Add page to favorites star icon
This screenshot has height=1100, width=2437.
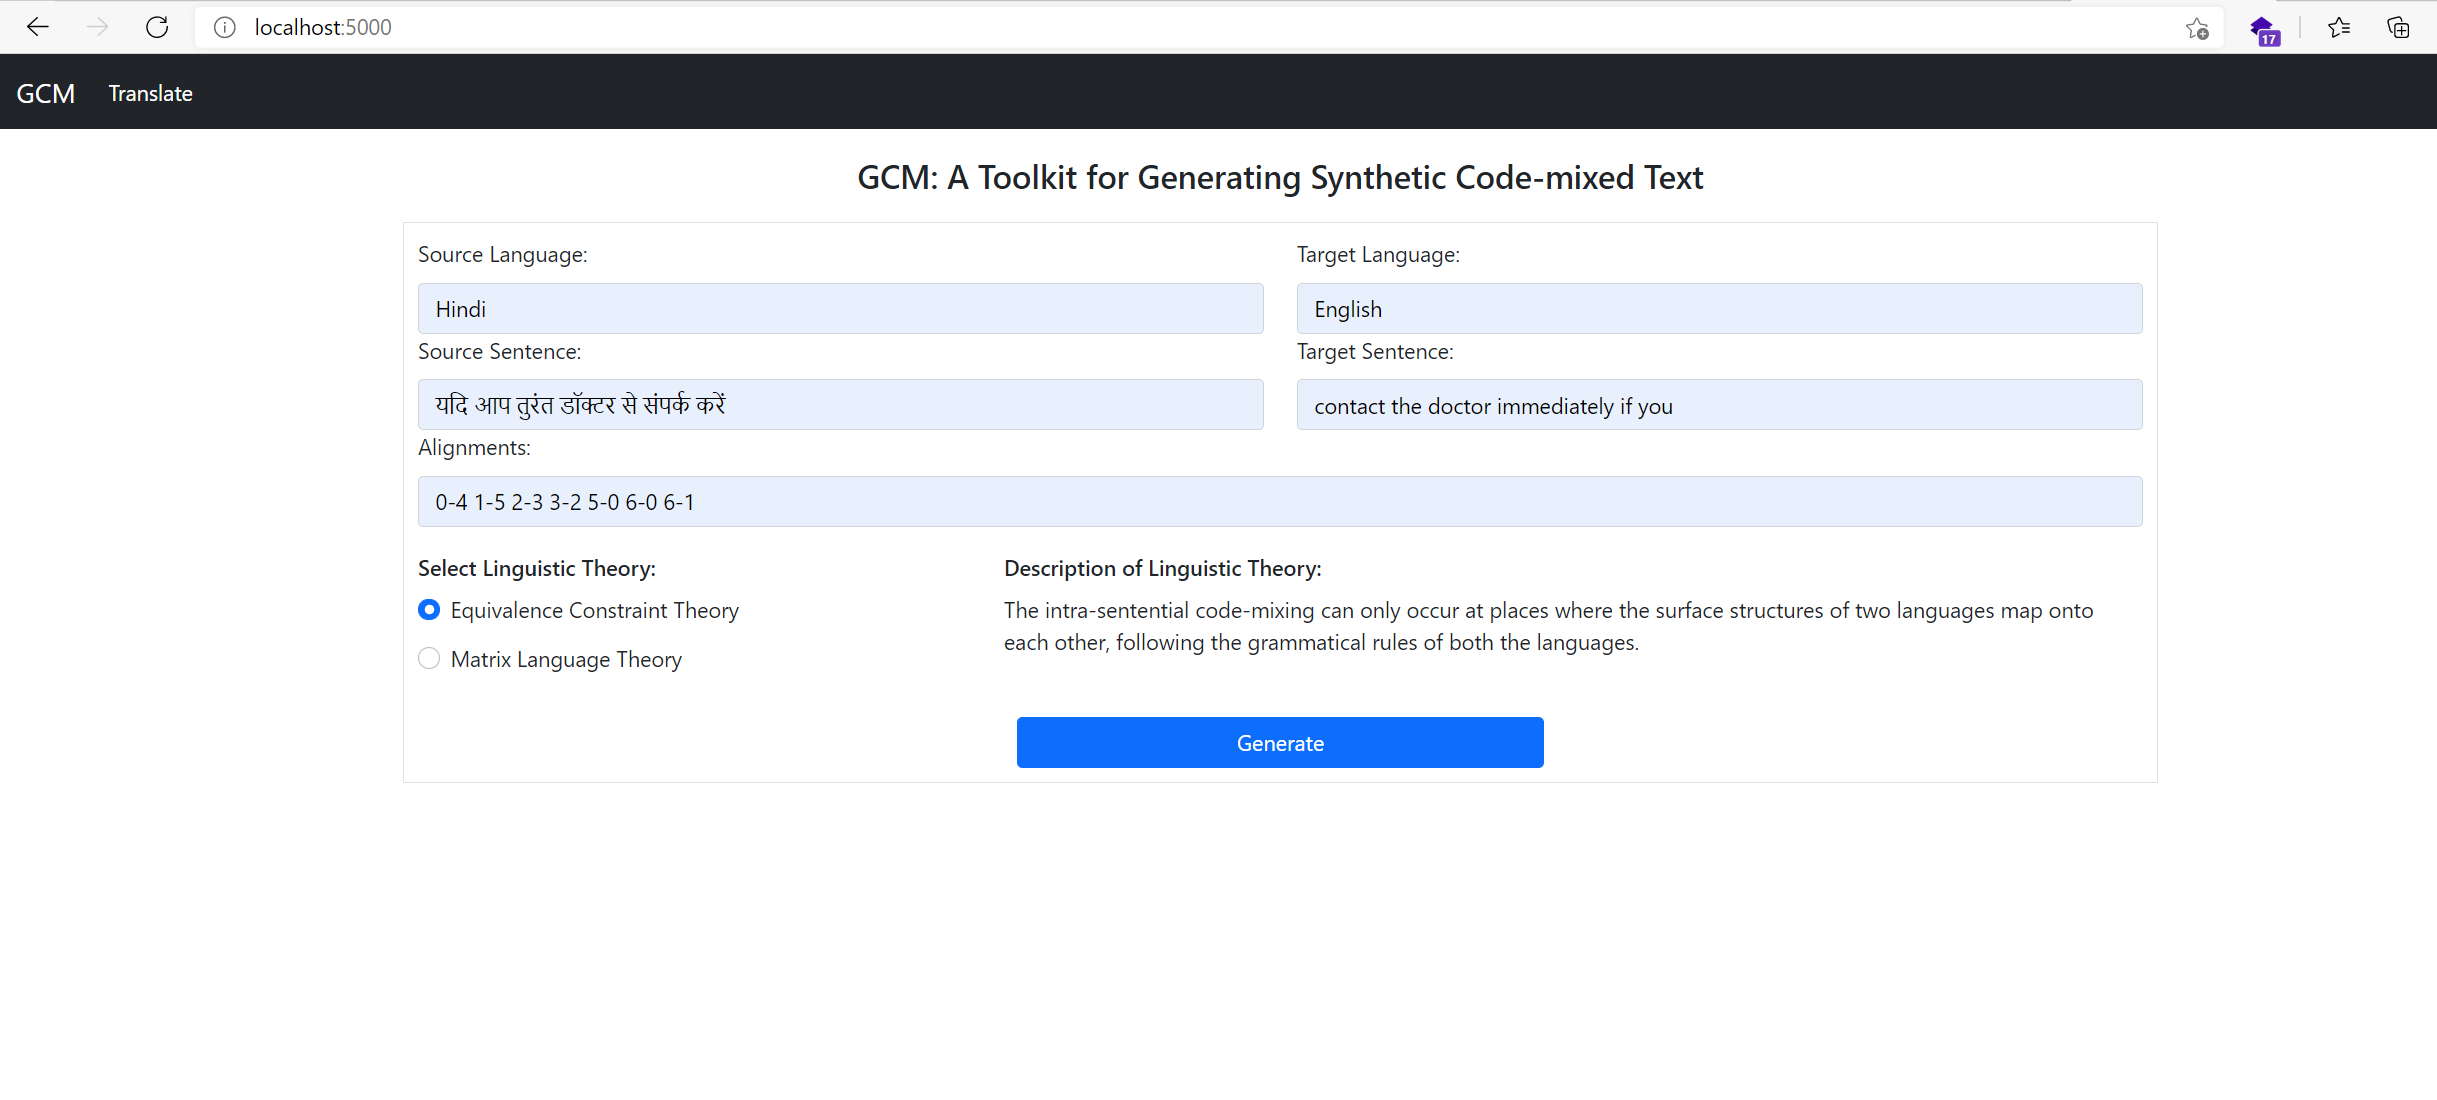(2196, 28)
